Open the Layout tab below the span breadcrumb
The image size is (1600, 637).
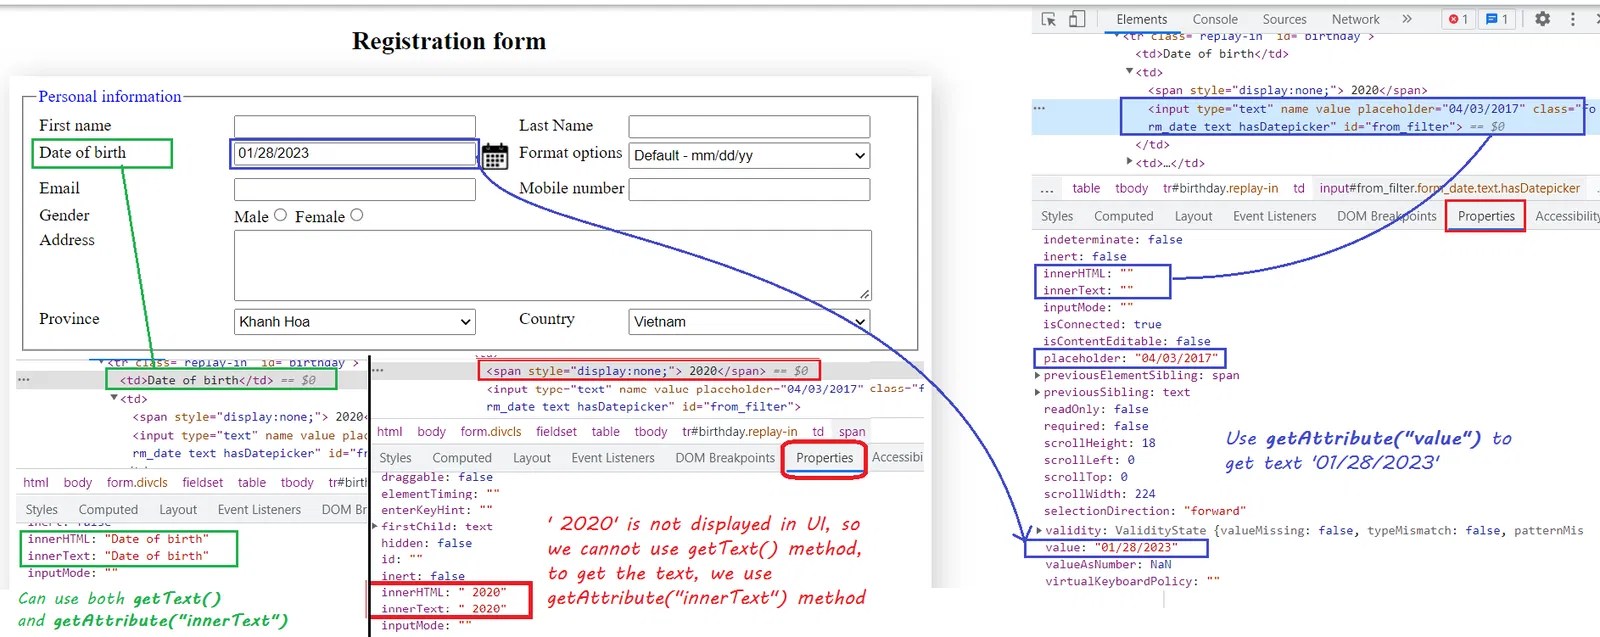pos(532,458)
